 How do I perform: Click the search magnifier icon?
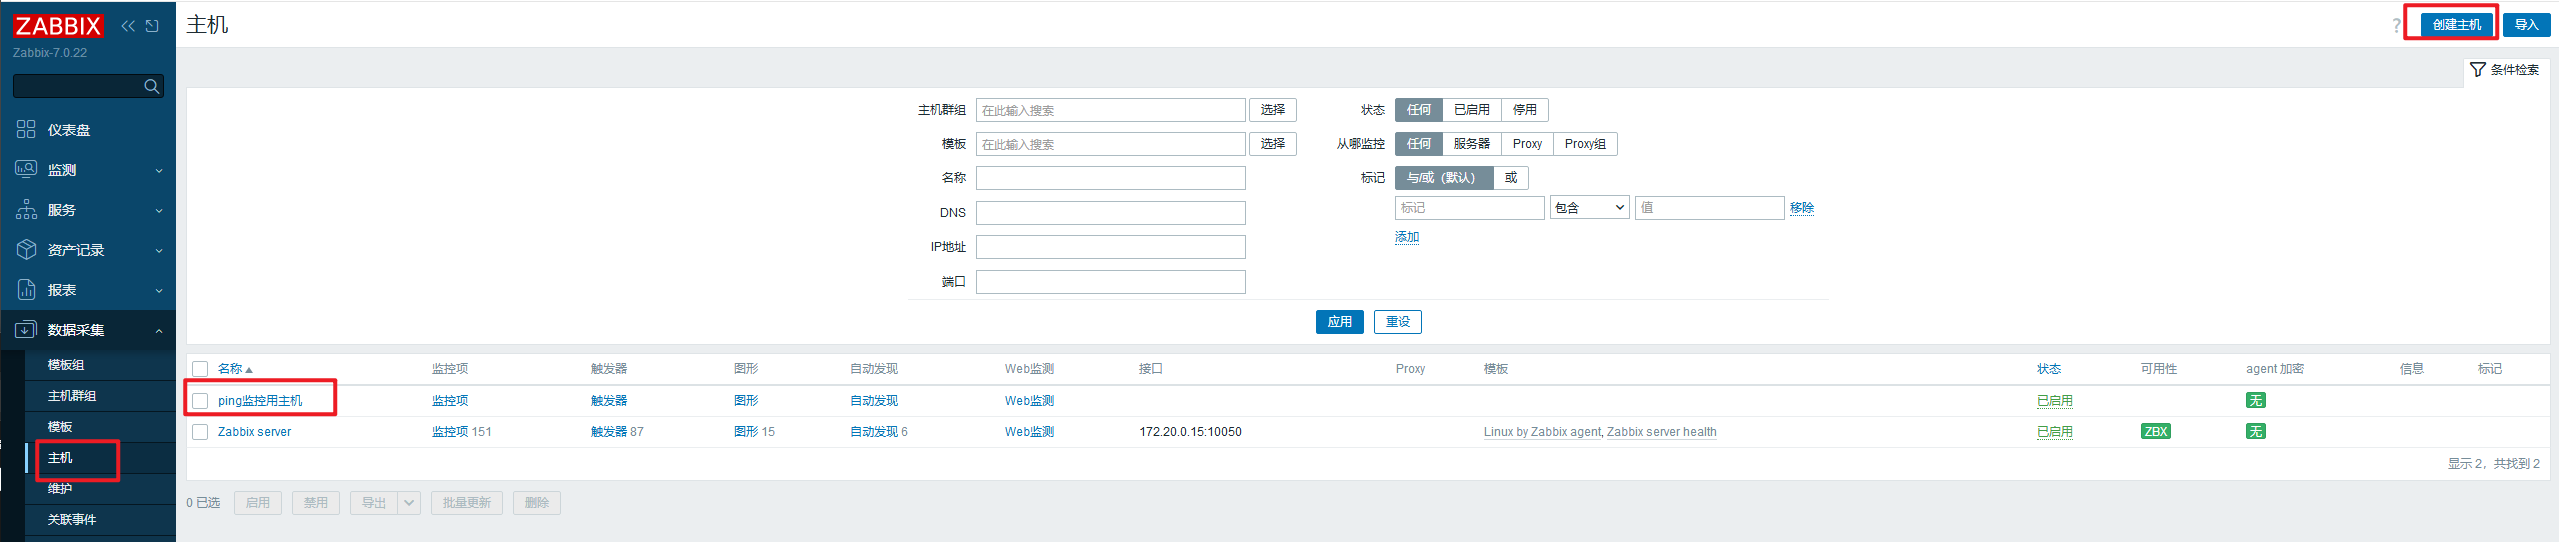151,87
